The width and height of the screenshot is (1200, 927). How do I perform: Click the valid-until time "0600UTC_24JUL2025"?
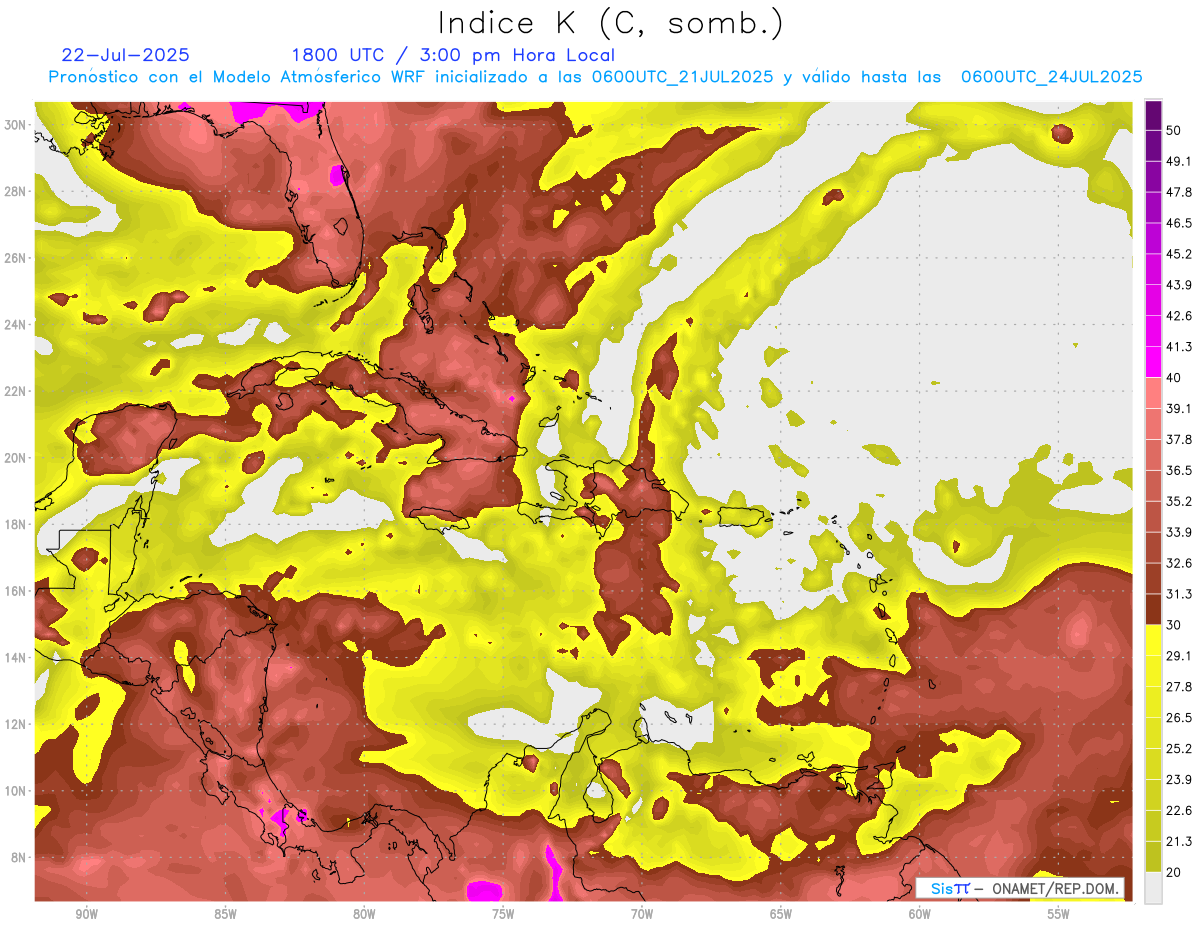click(1052, 77)
